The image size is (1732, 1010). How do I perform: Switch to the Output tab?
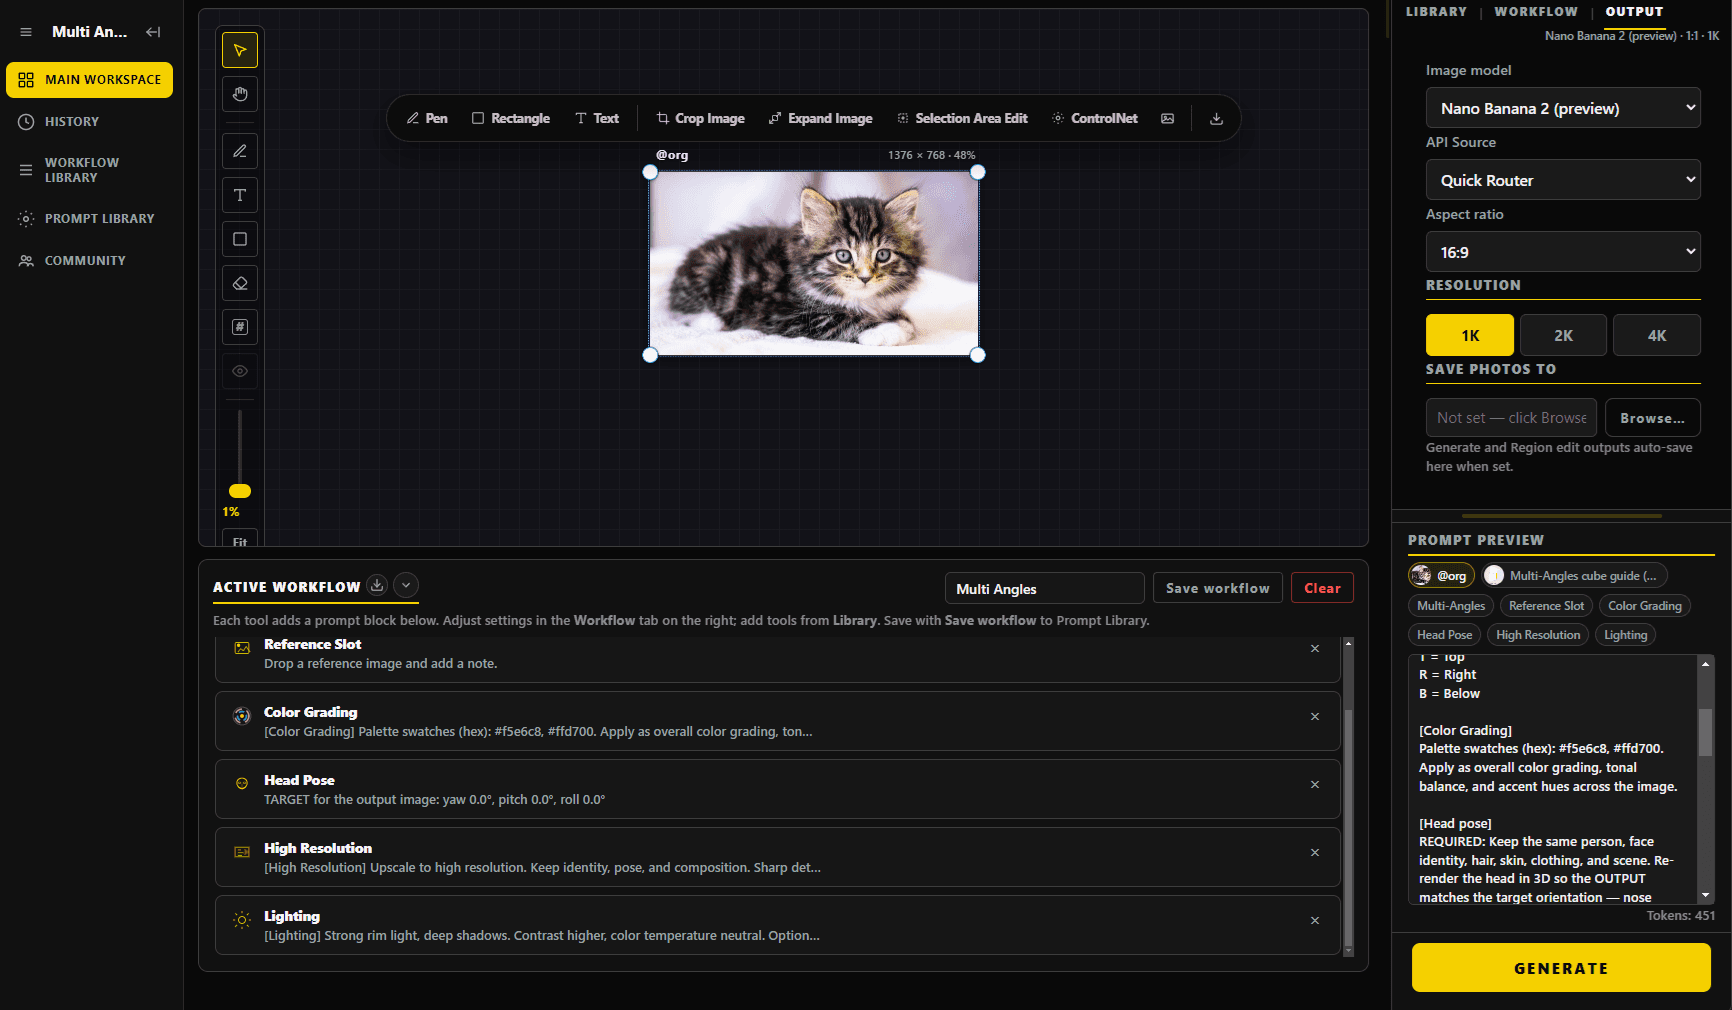[x=1634, y=12]
